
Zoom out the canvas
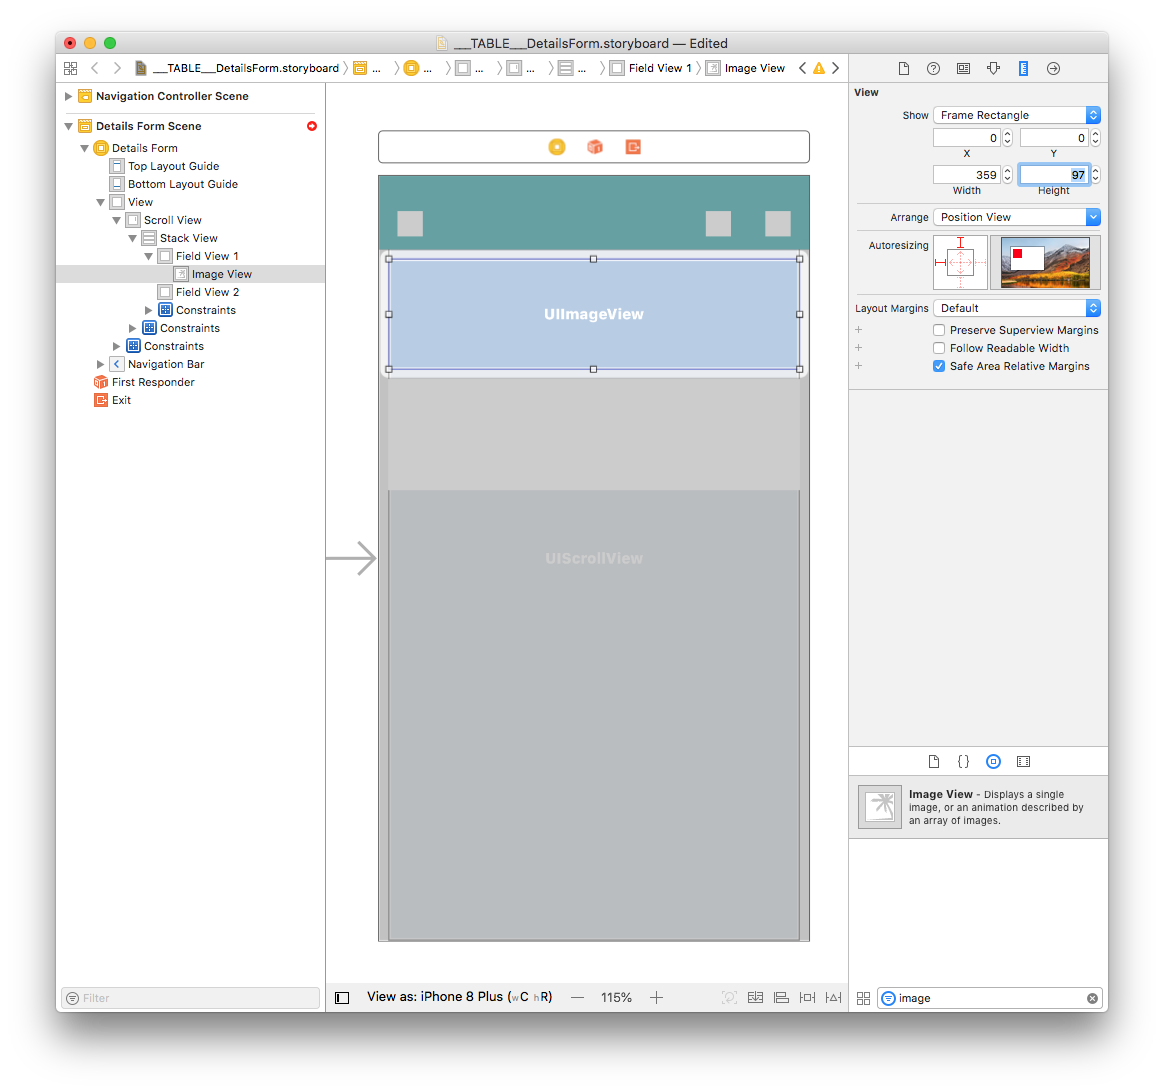tap(578, 998)
